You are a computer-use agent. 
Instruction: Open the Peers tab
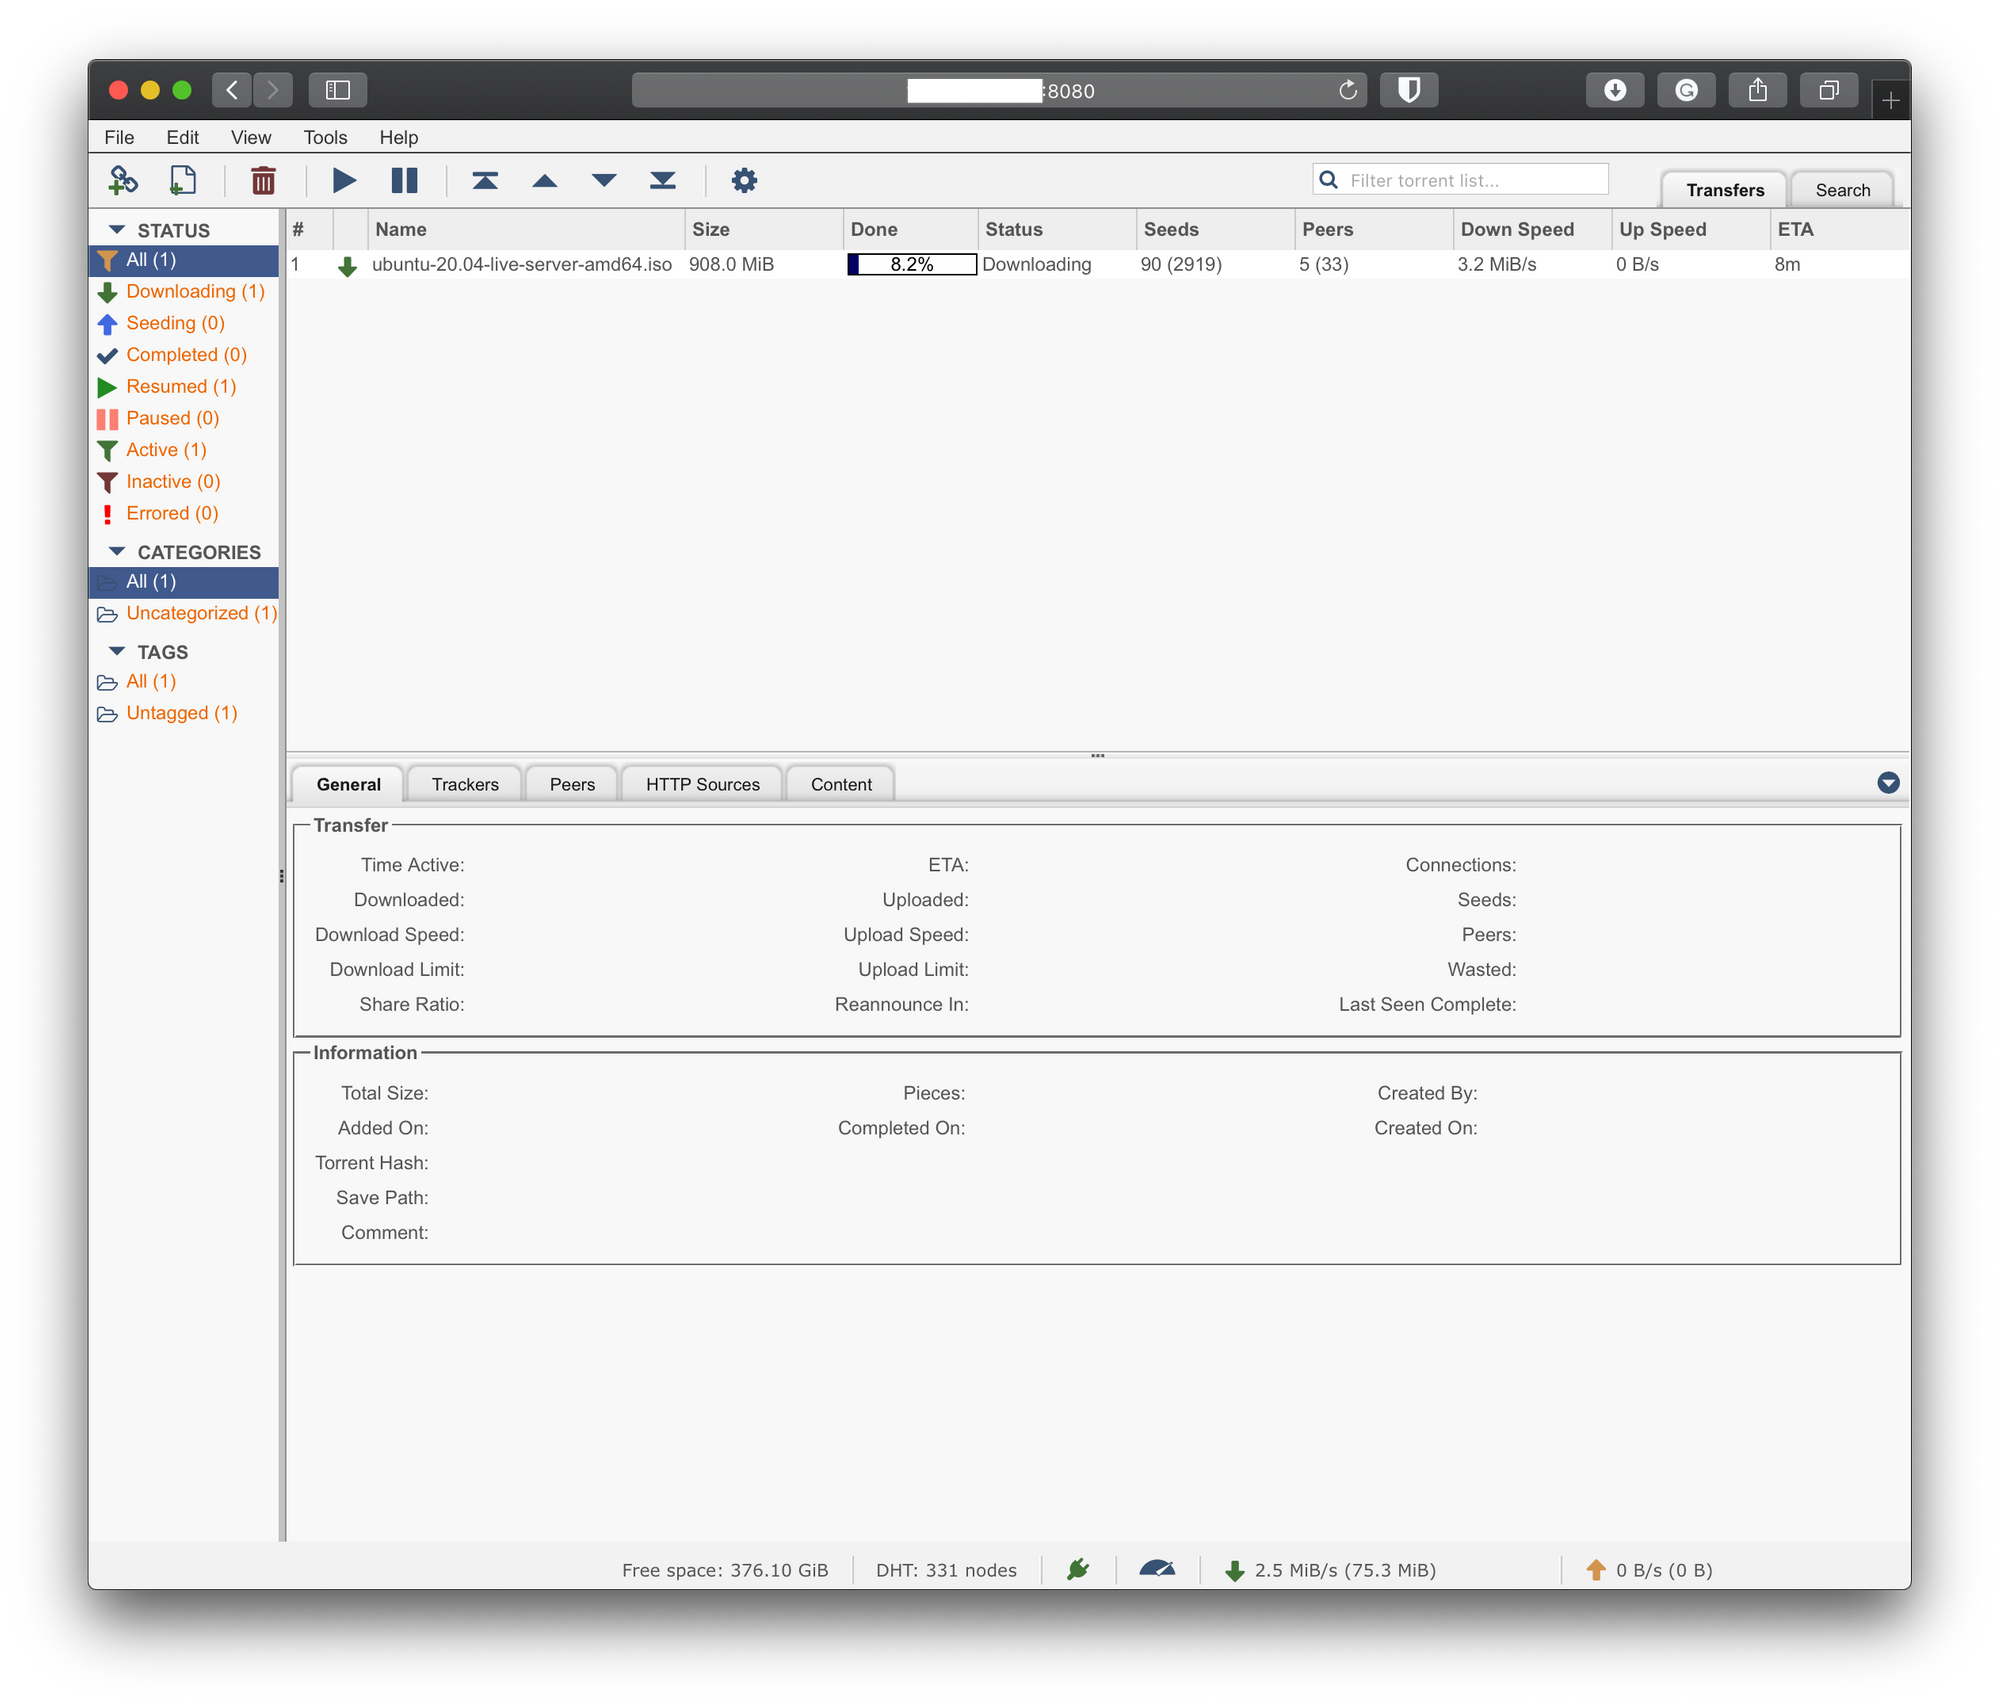coord(572,784)
